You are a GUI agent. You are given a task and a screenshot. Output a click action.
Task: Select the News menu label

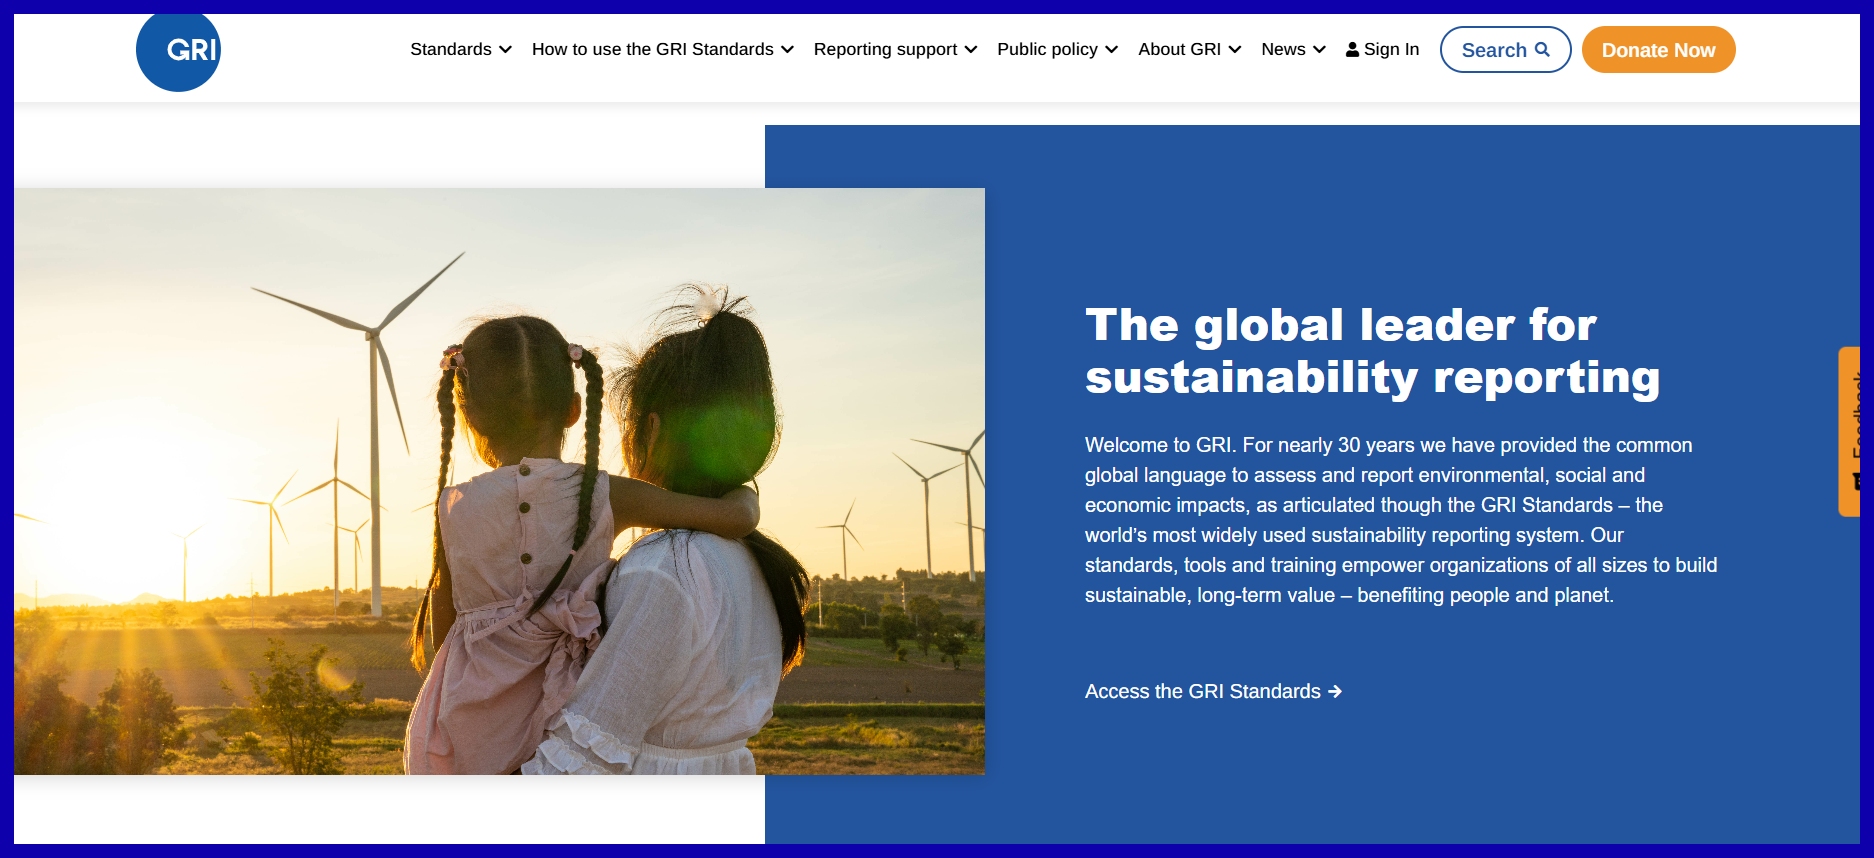tap(1283, 50)
